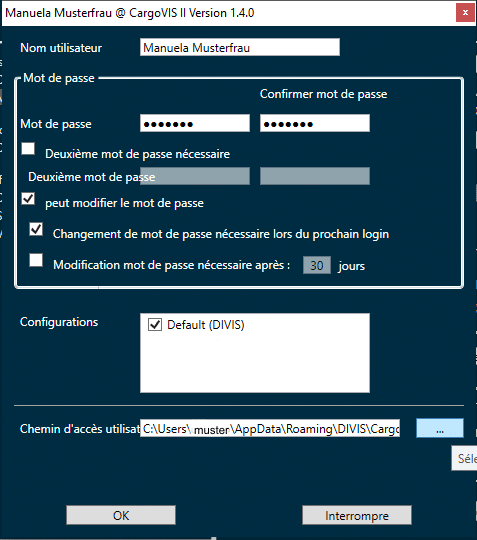477x540 pixels.
Task: Uncheck the Default (DIVIS) configuration
Action: pos(155,324)
